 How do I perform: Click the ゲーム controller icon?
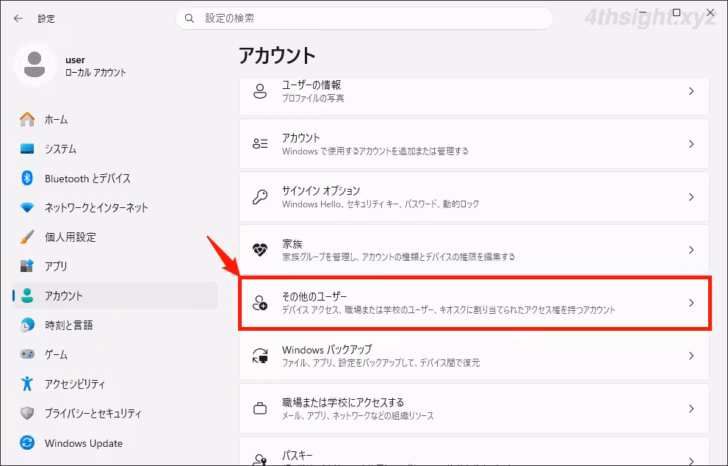pyautogui.click(x=27, y=355)
